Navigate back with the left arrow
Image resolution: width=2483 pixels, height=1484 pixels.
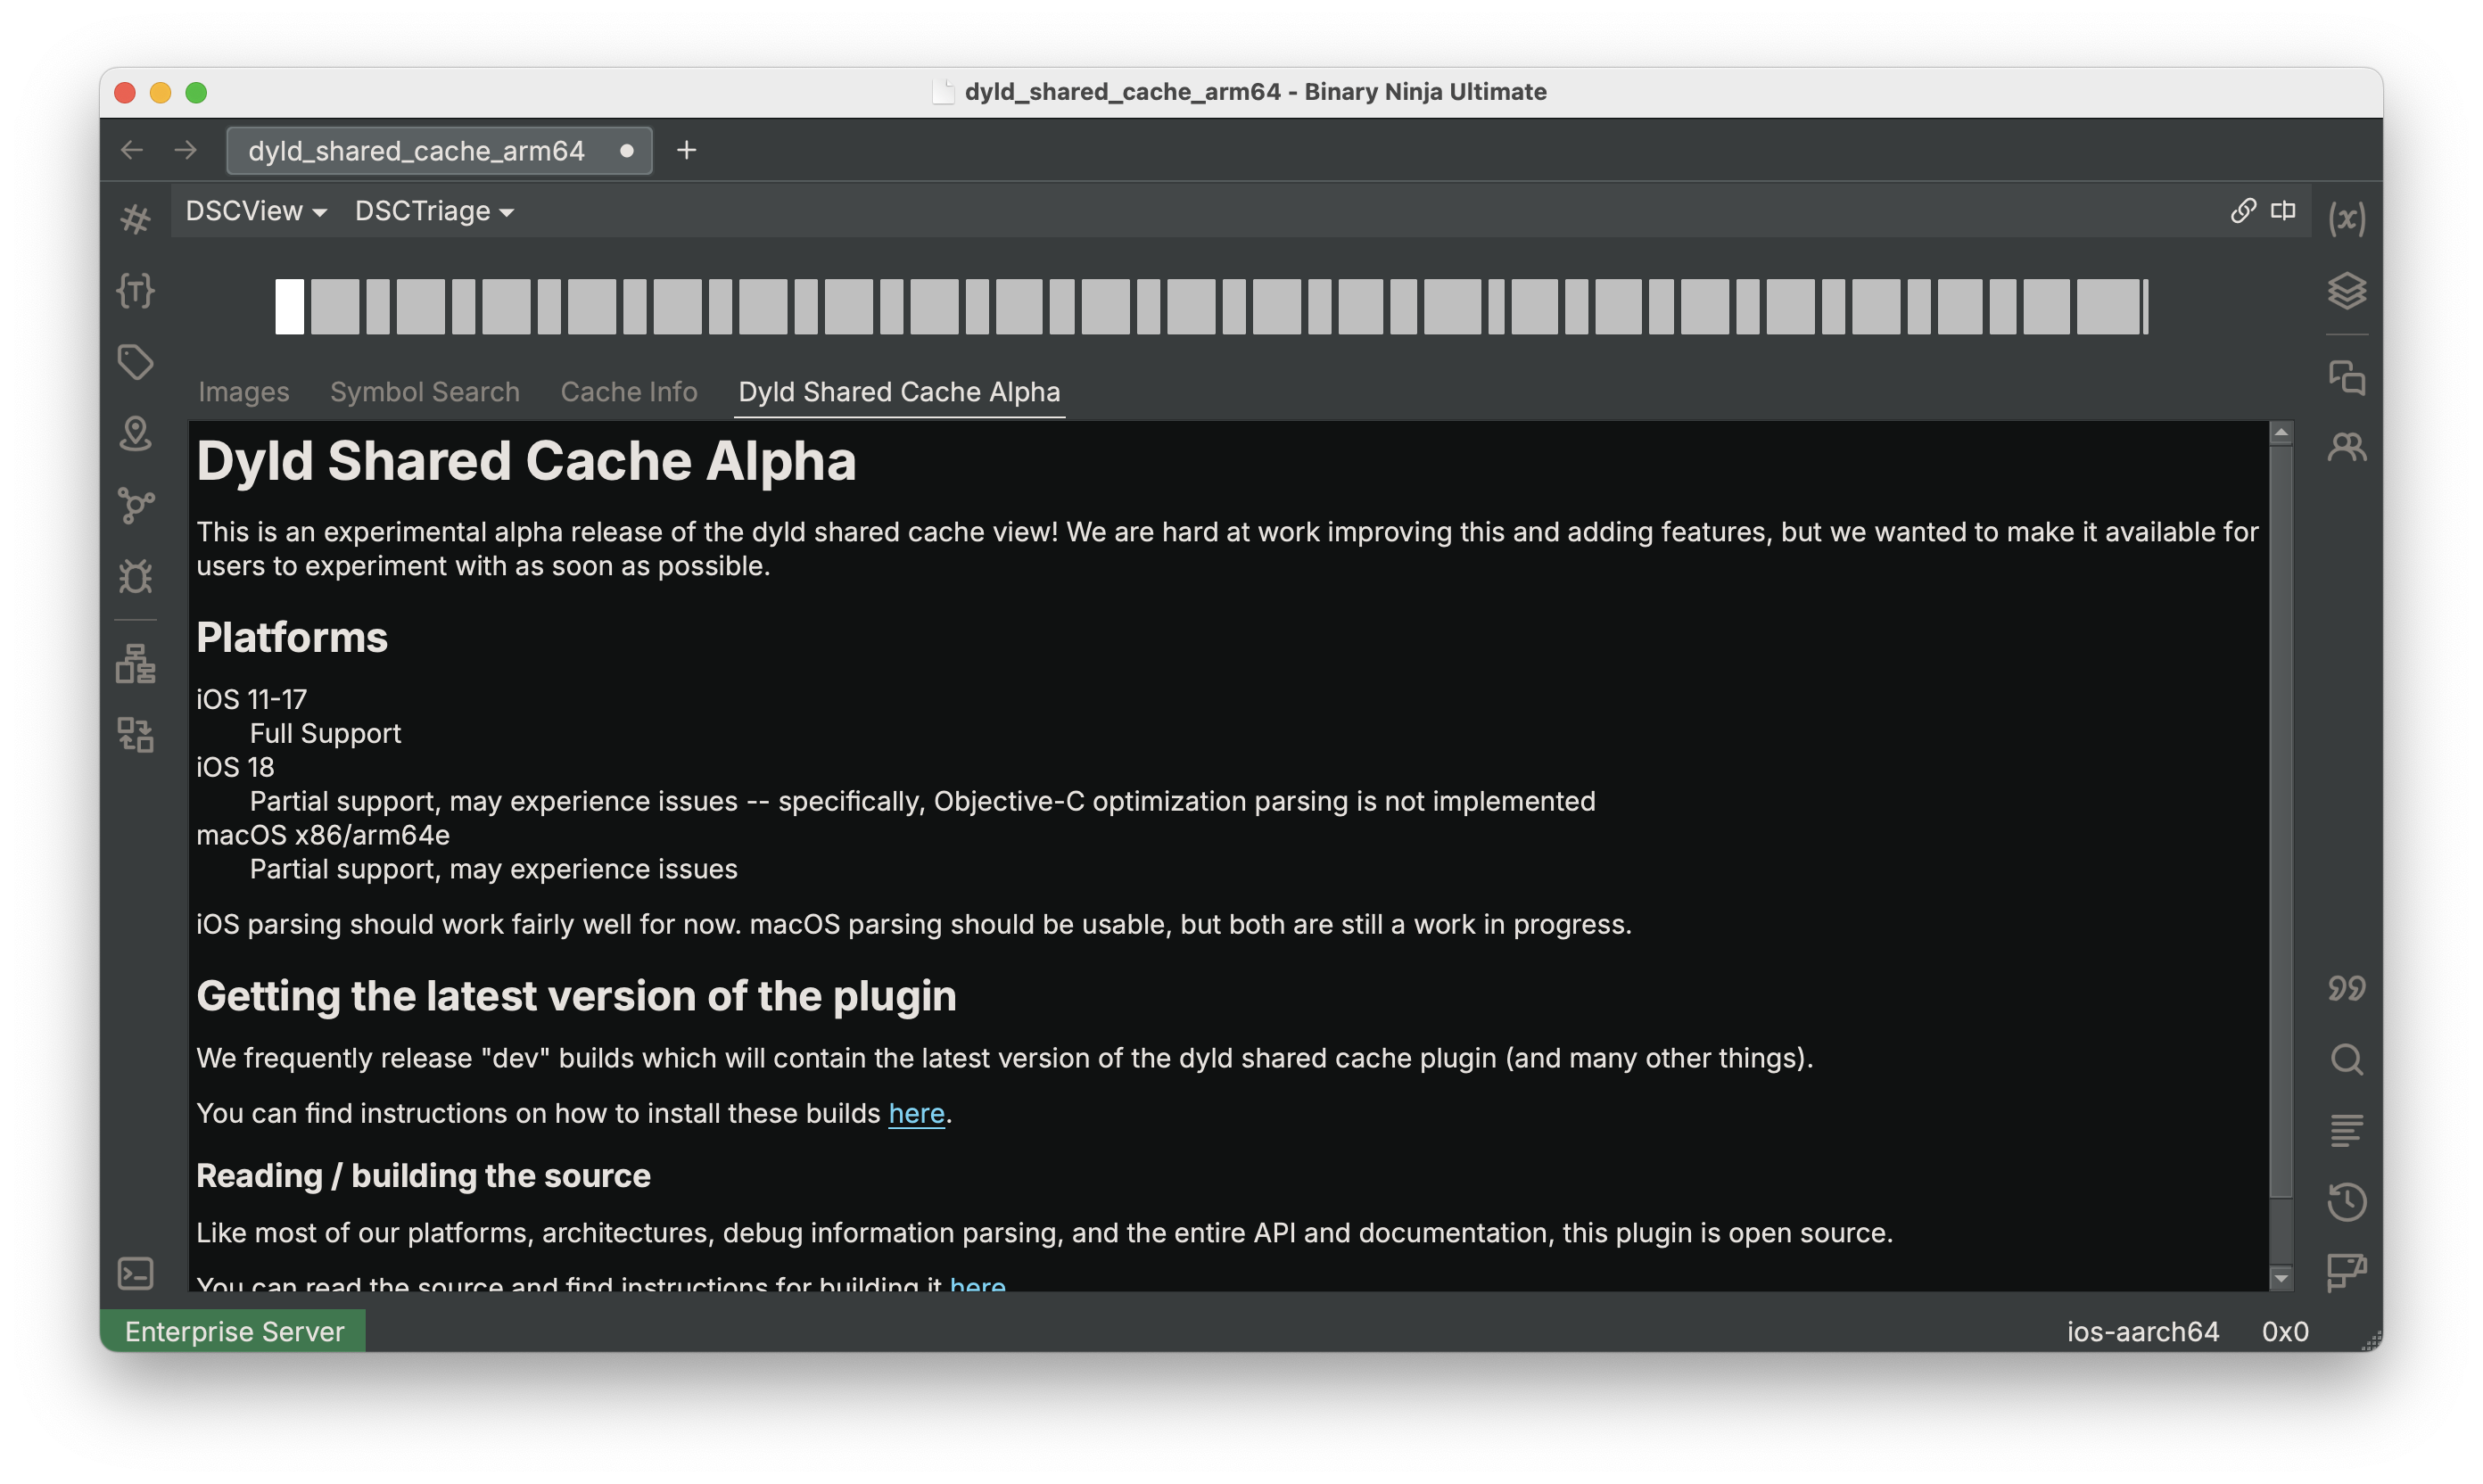point(132,150)
